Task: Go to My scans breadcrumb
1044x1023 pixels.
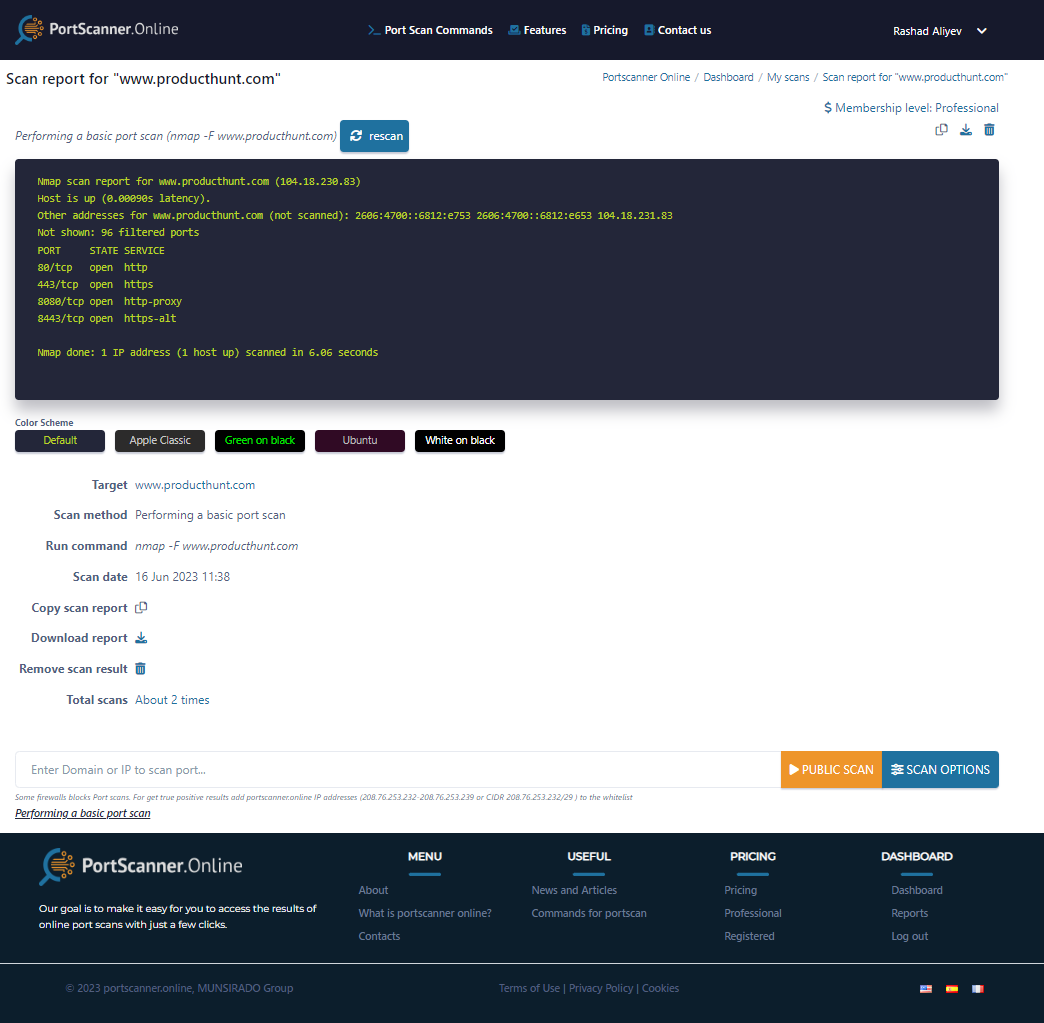Action: point(788,77)
